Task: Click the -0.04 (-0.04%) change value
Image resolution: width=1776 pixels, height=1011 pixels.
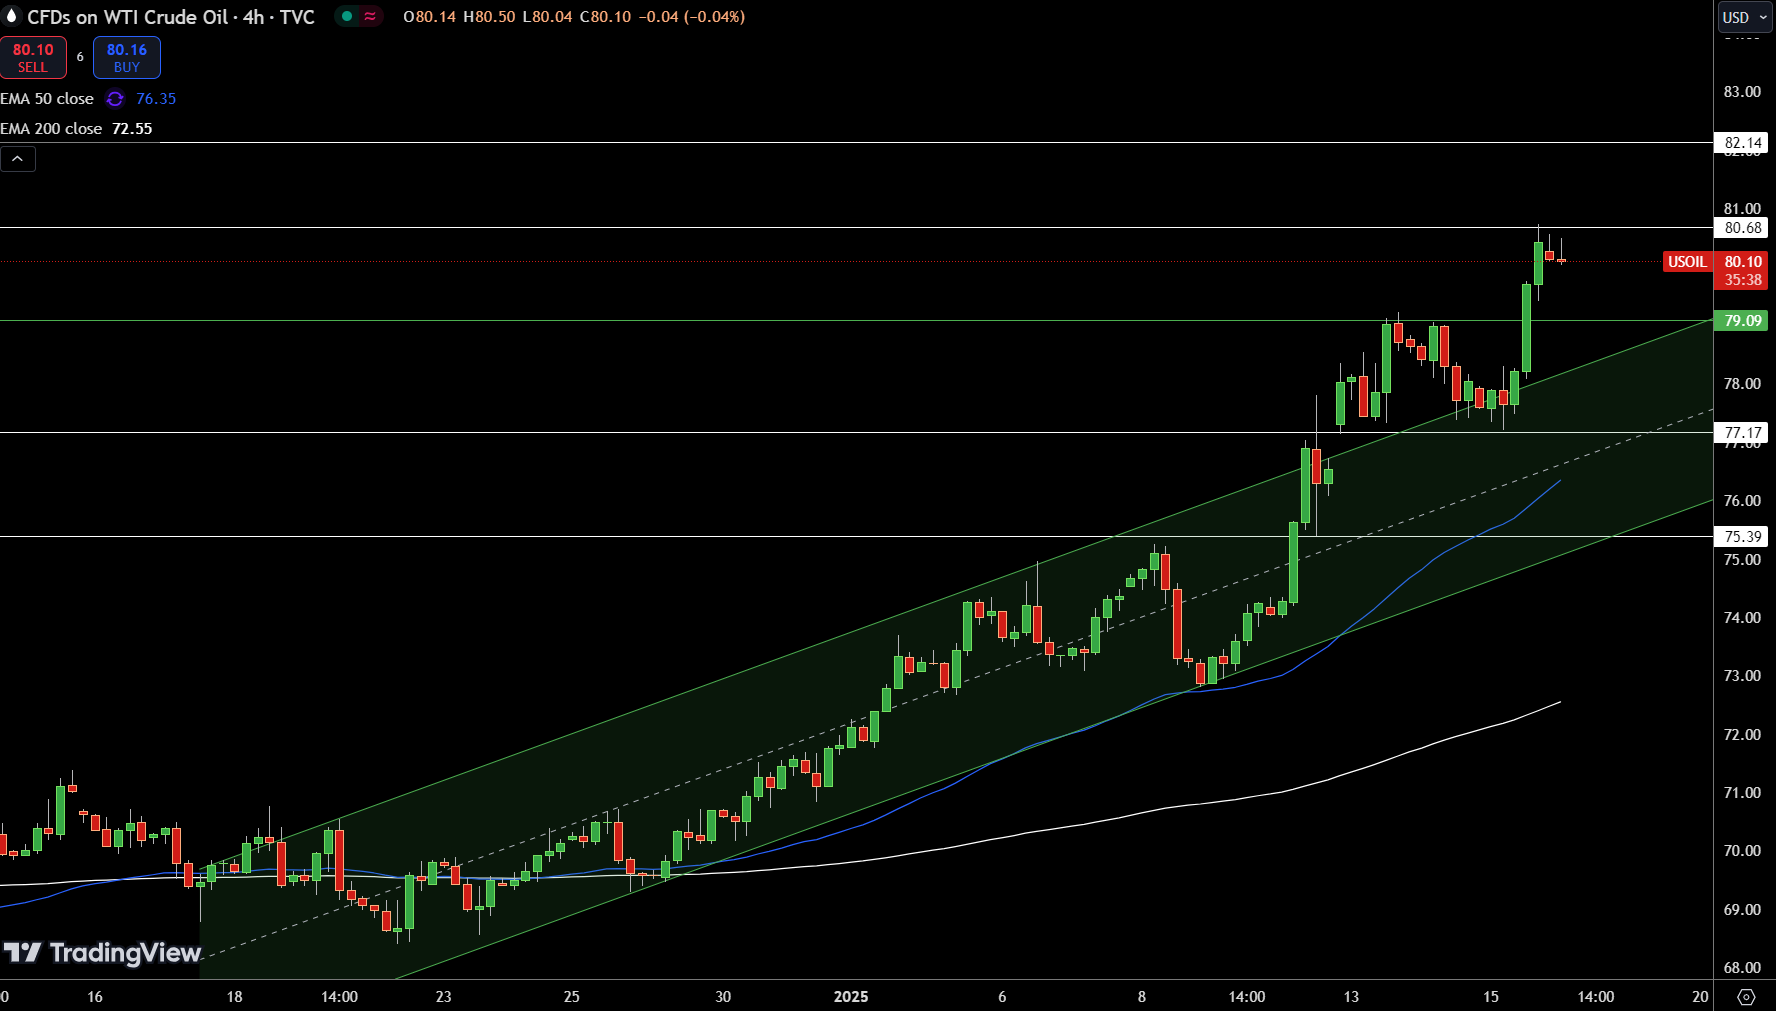Action: tap(692, 17)
